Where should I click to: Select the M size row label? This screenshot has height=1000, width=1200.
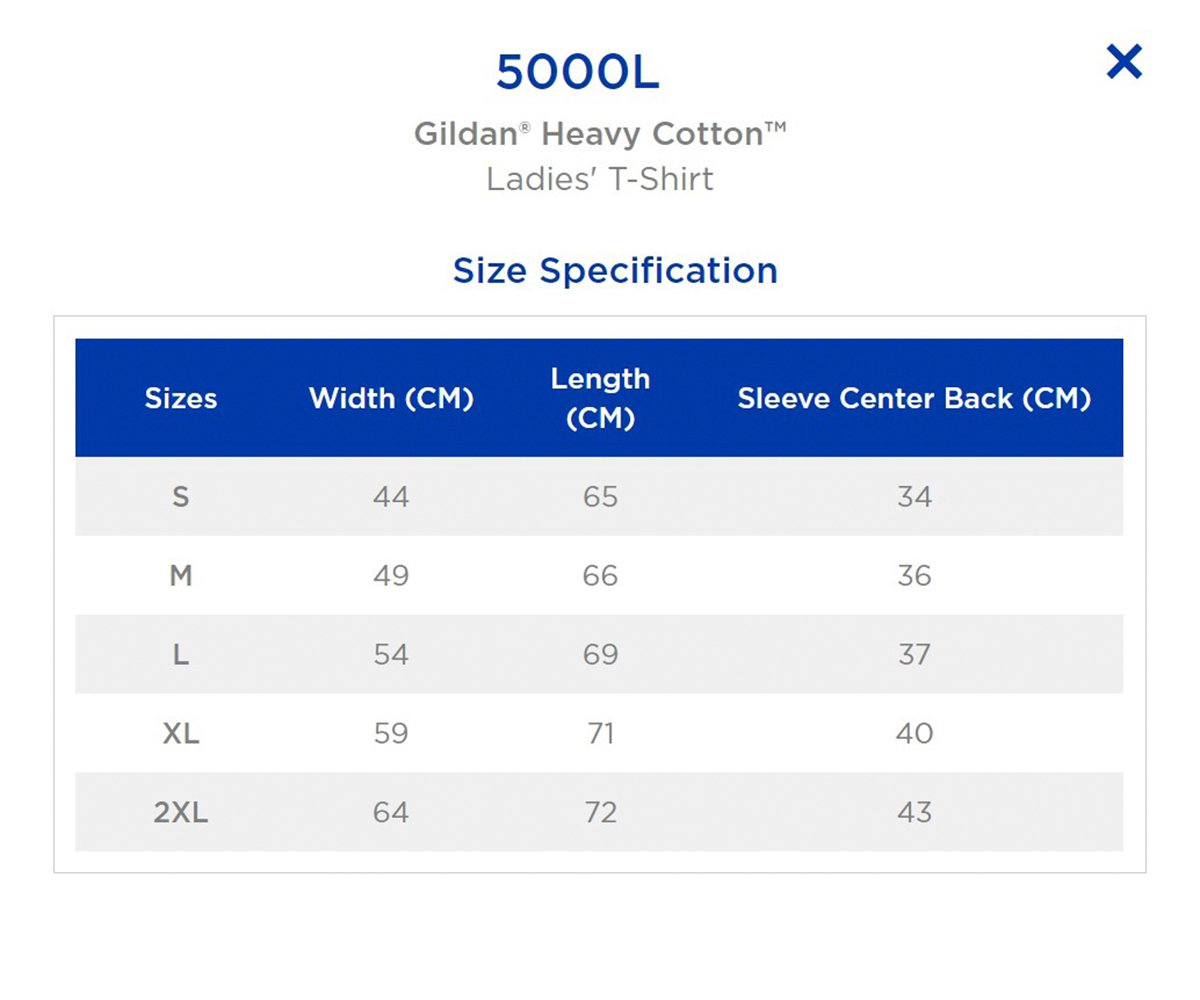(x=181, y=576)
